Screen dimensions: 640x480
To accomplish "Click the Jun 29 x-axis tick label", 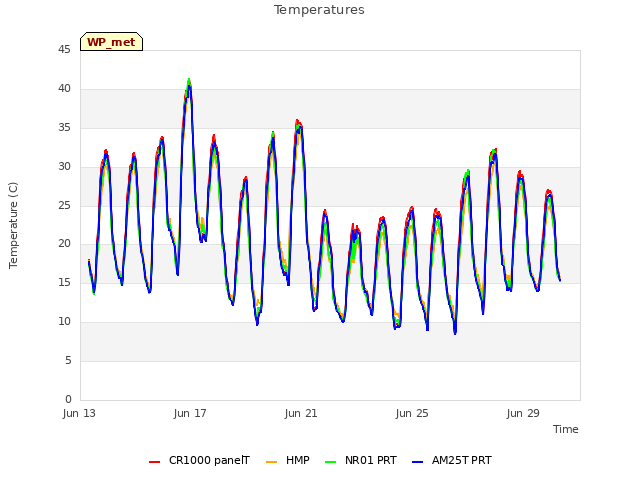I will click(523, 413).
